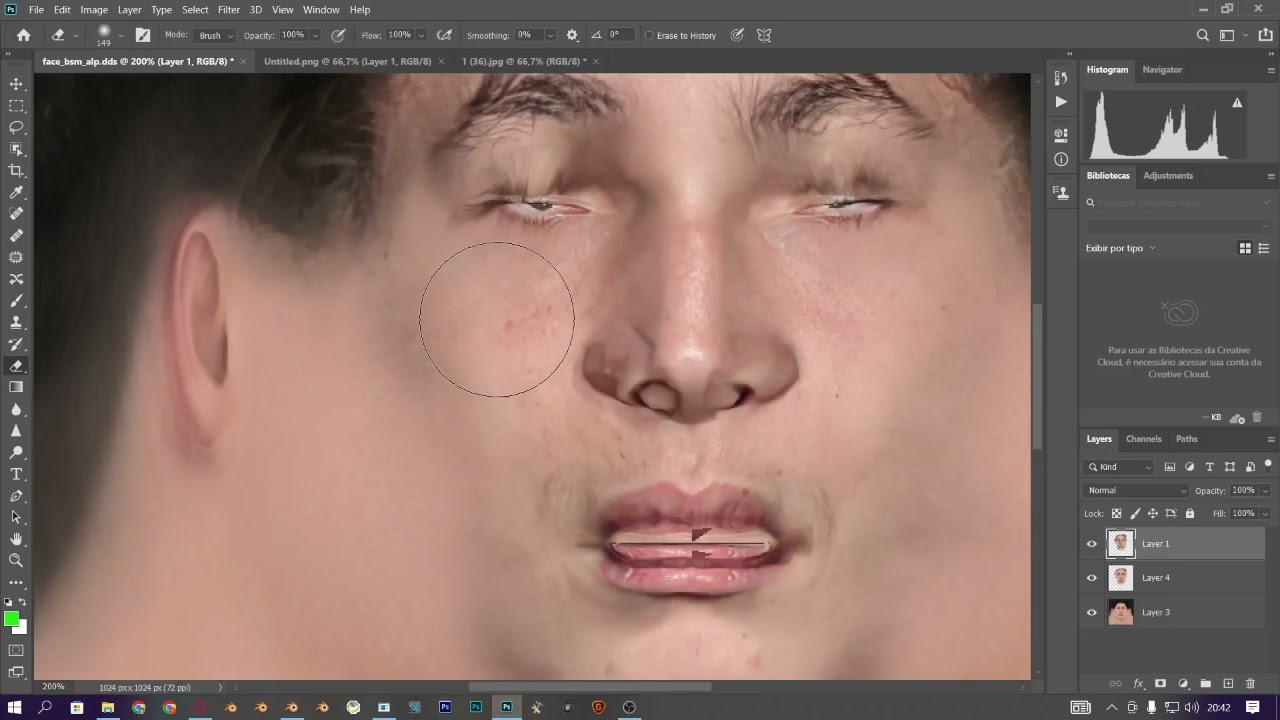Open brush preset picker dropdown
This screenshot has height=720, width=1280.
pos(121,35)
